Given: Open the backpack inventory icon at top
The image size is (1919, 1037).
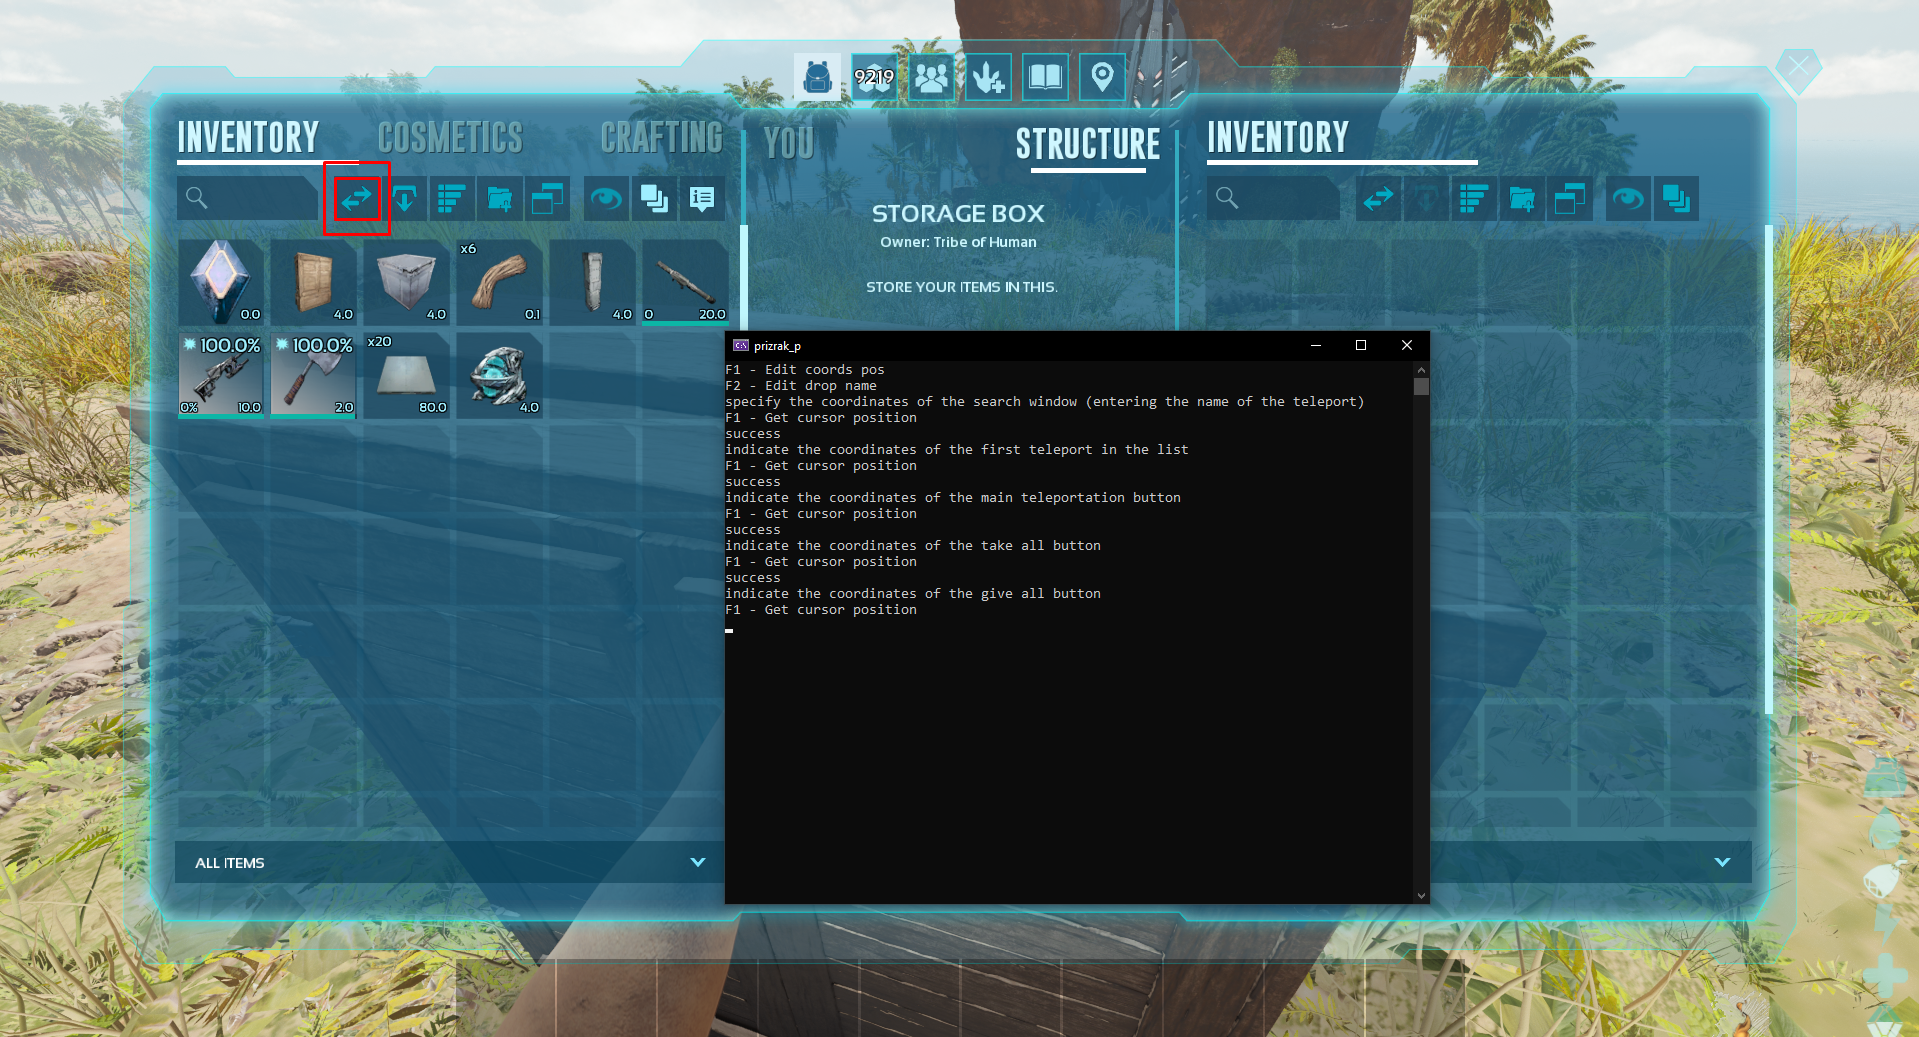Looking at the screenshot, I should click(817, 77).
